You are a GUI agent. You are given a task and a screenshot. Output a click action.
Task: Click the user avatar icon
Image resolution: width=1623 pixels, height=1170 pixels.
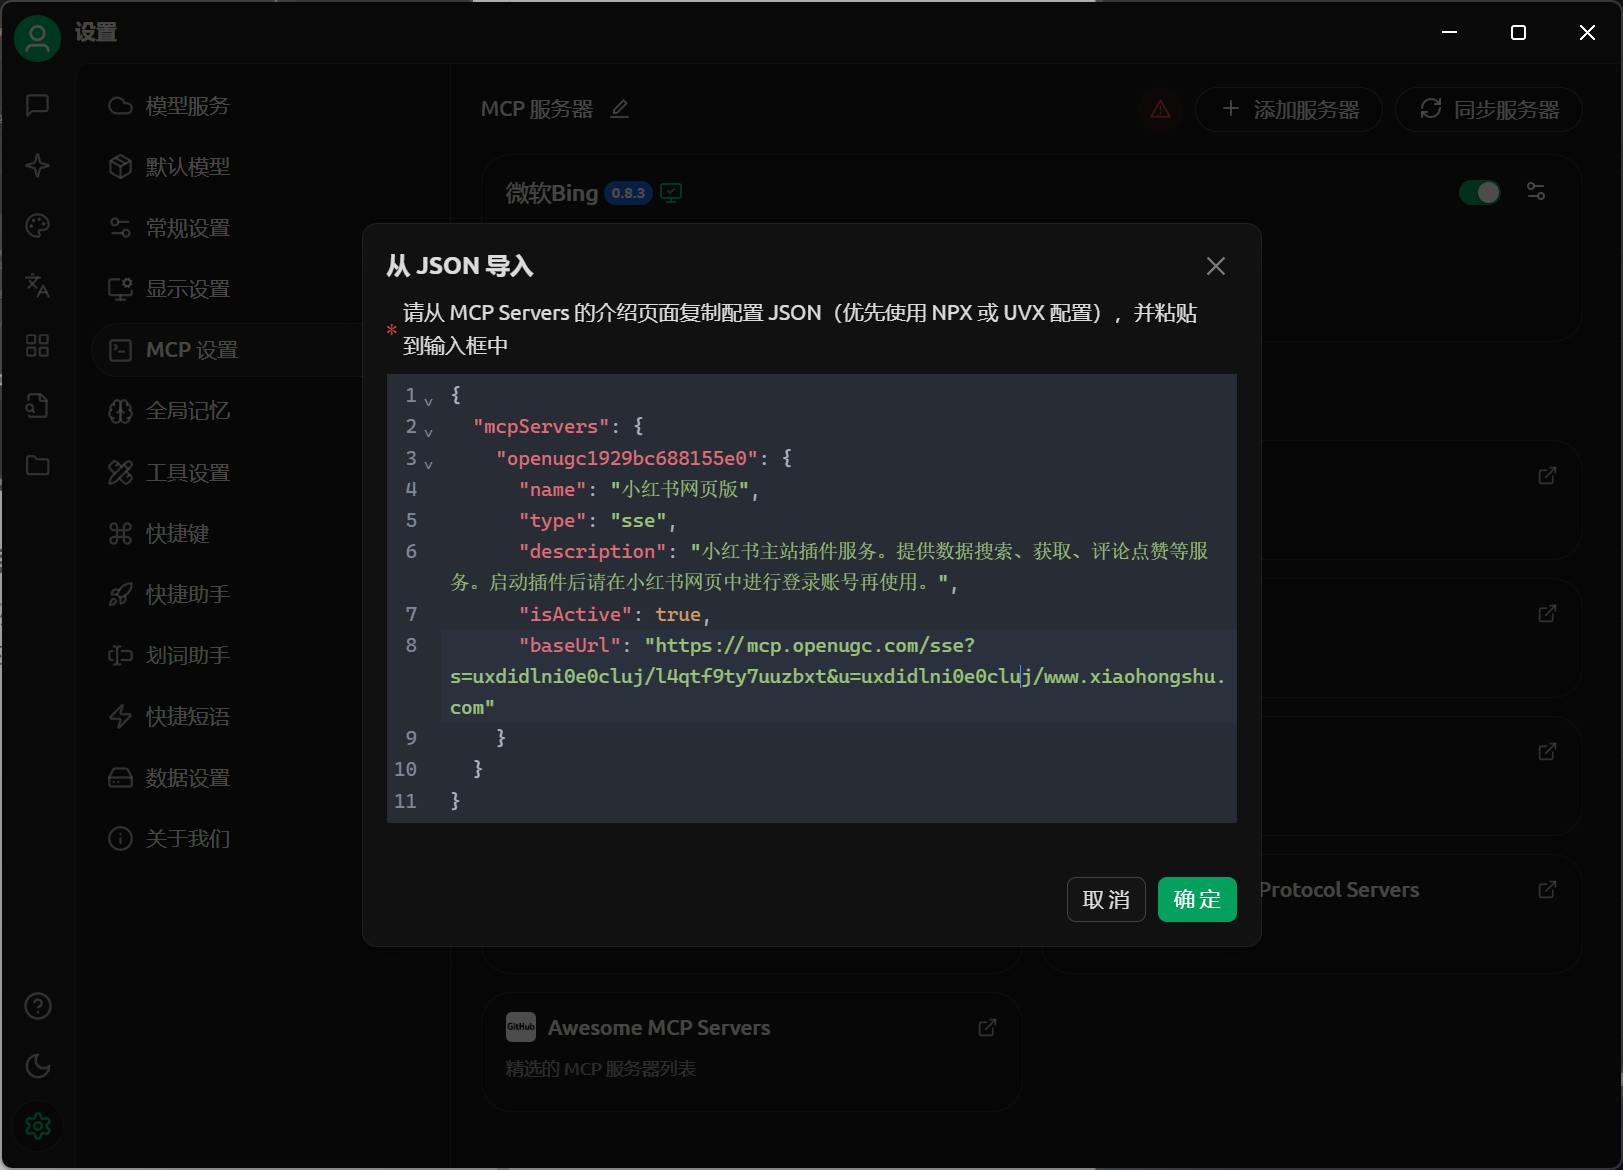(x=38, y=38)
